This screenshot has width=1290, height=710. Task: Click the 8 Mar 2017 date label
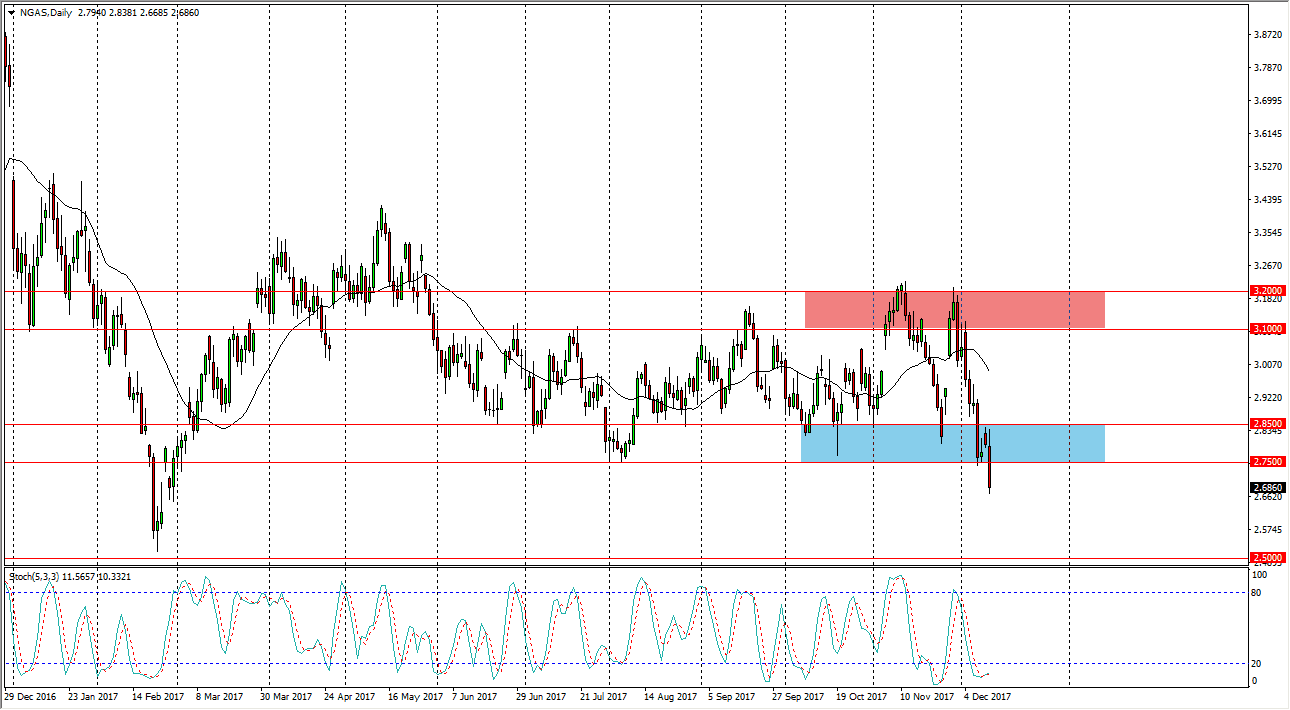pyautogui.click(x=219, y=696)
